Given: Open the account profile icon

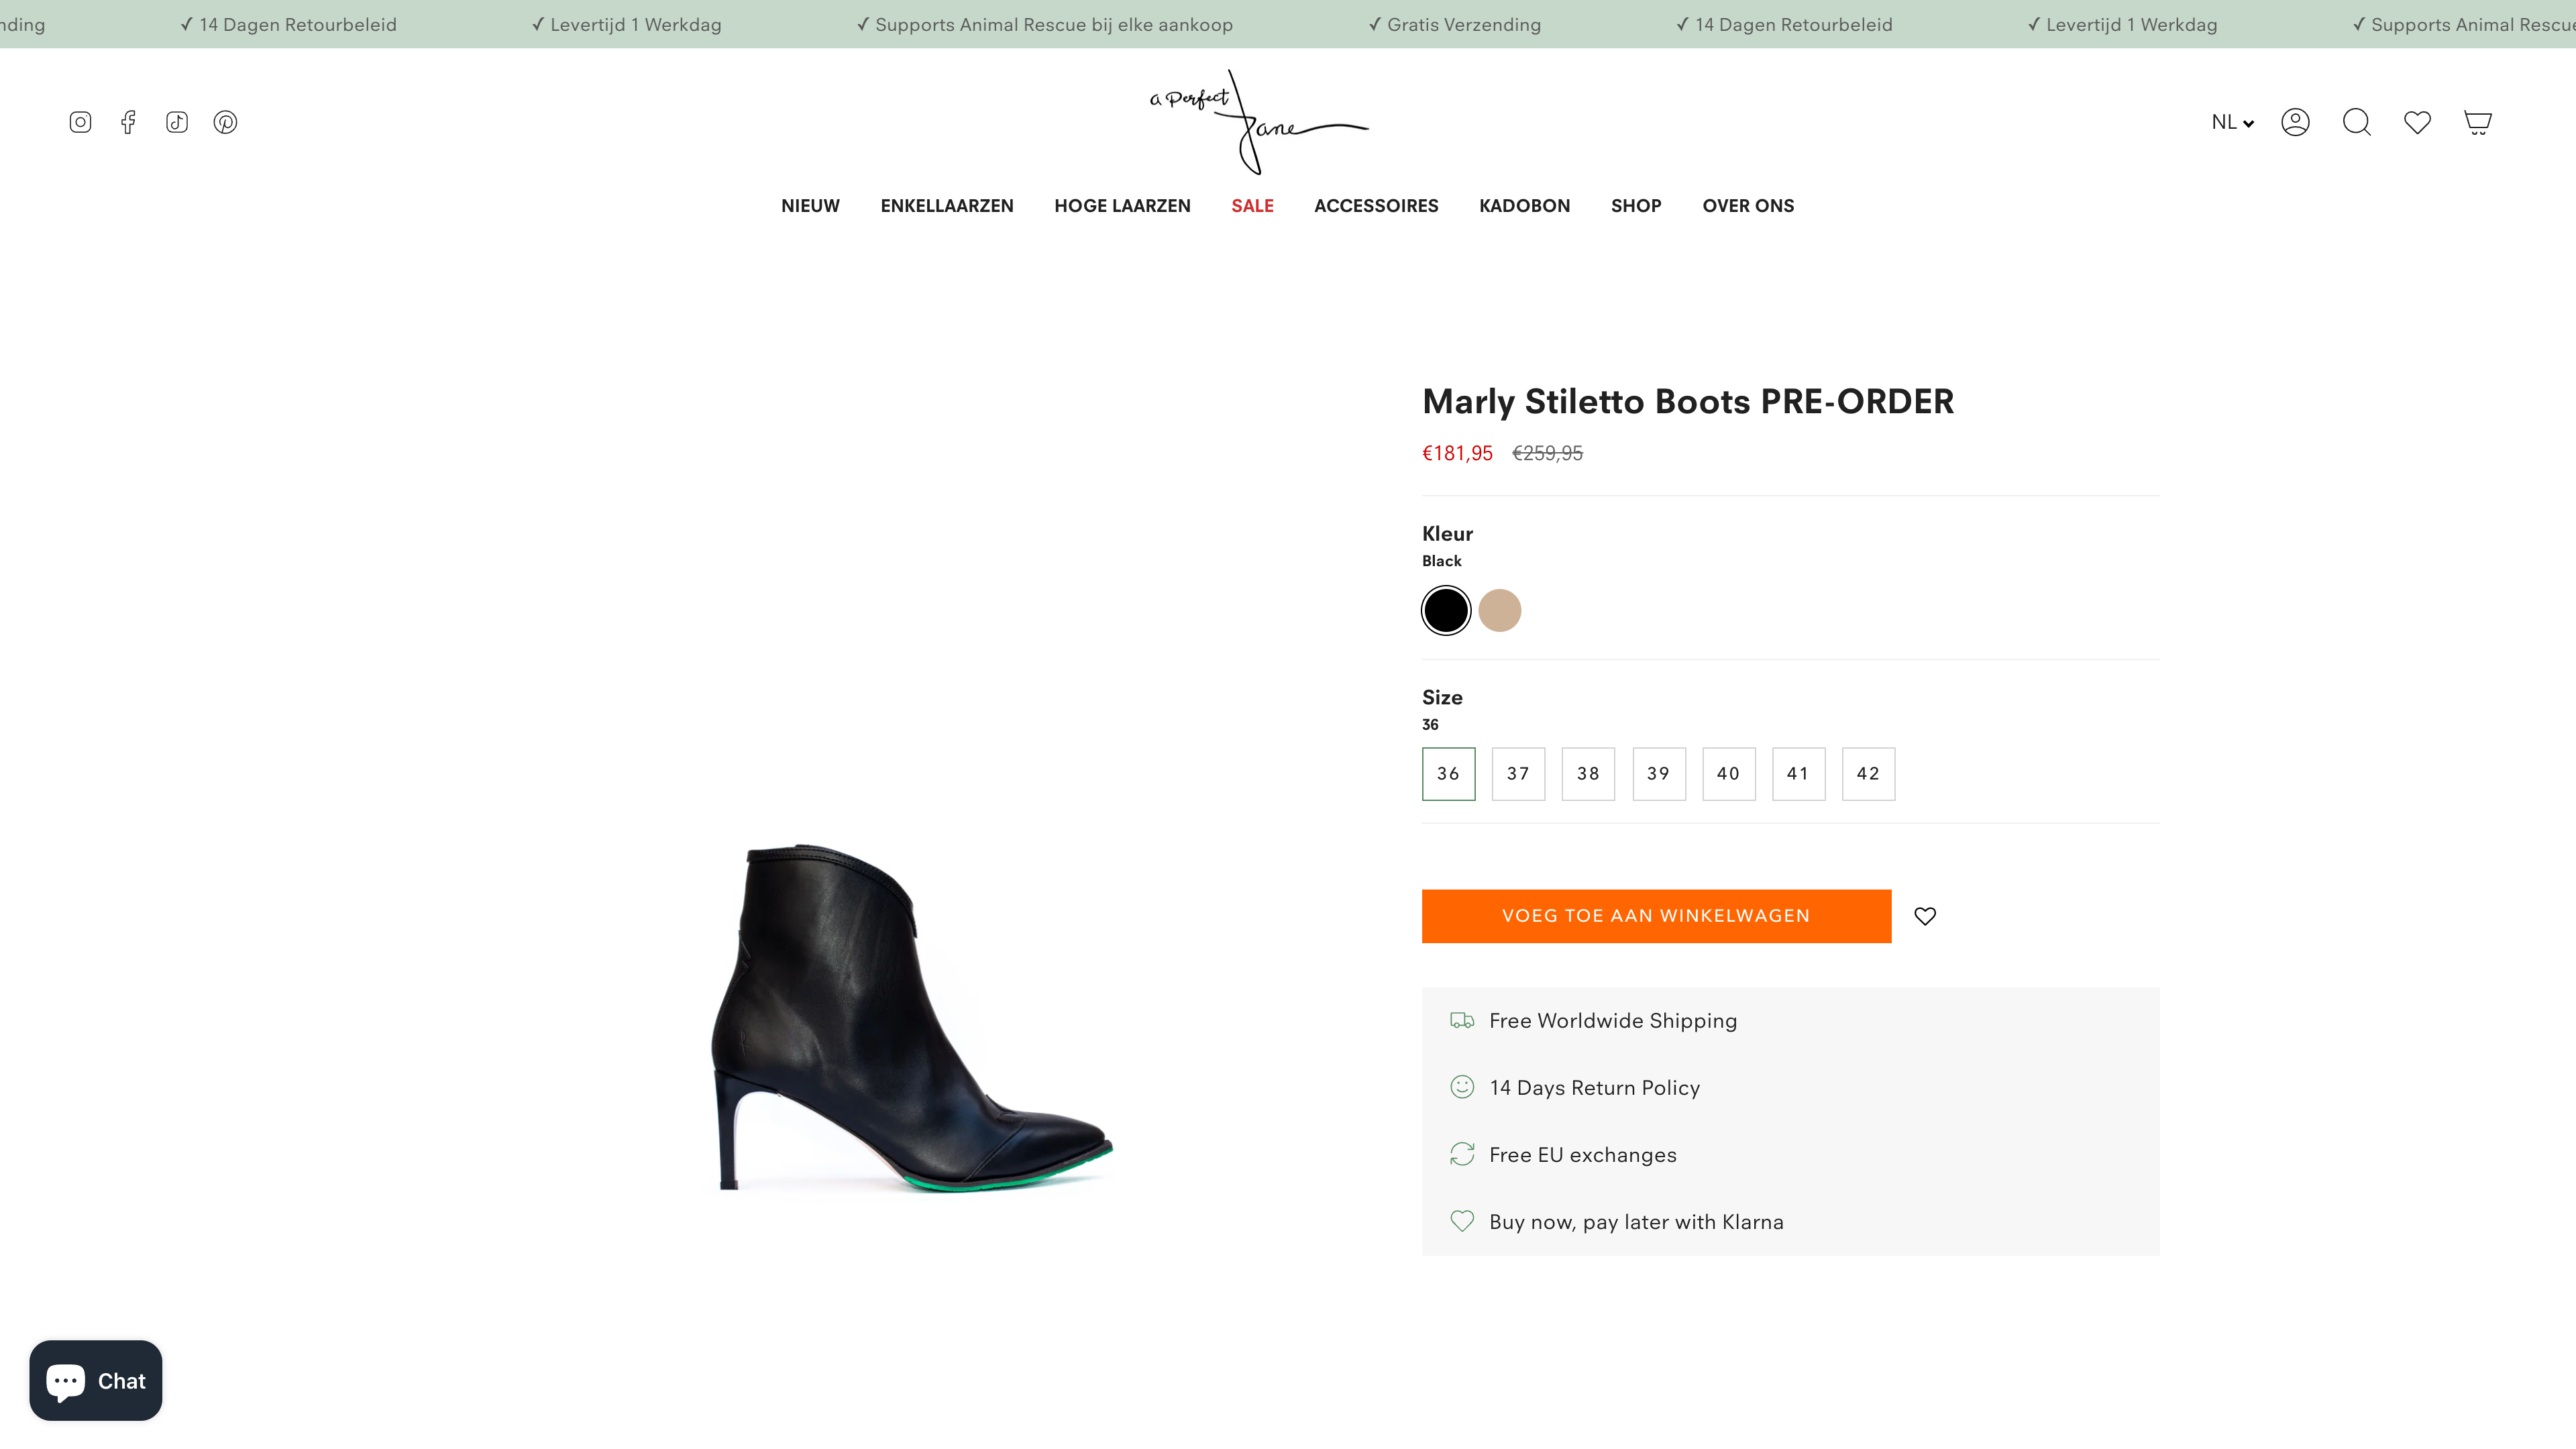Looking at the screenshot, I should pyautogui.click(x=2295, y=122).
